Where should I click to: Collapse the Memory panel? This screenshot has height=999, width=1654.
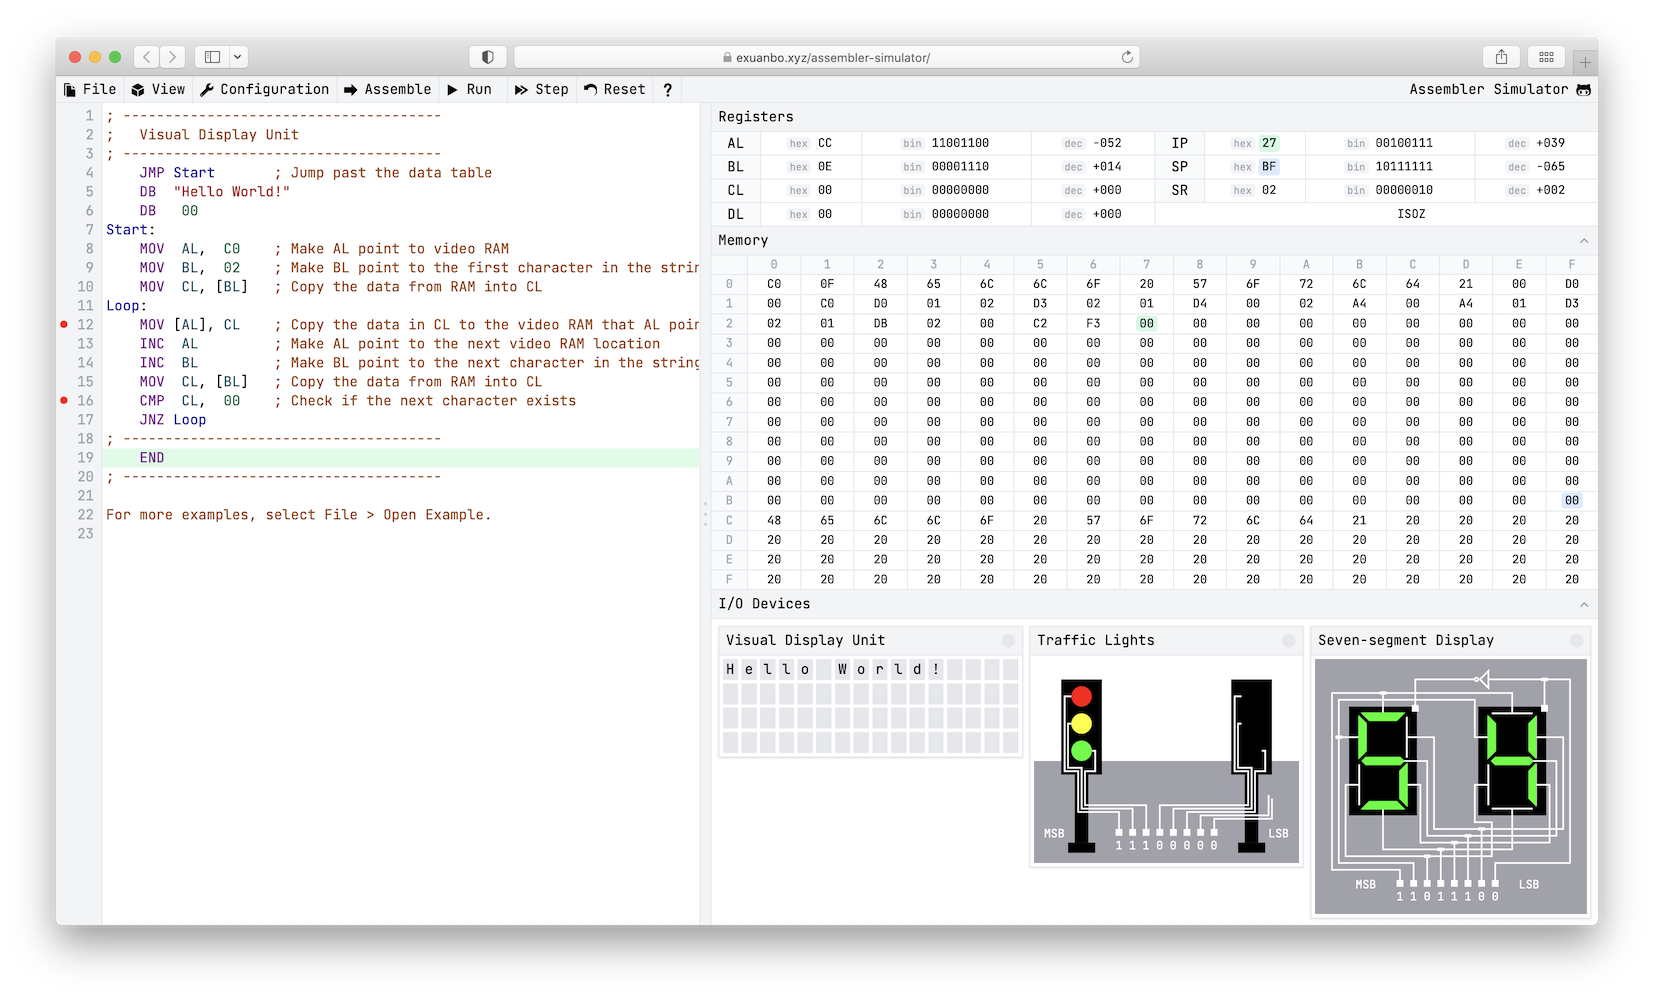(1584, 241)
